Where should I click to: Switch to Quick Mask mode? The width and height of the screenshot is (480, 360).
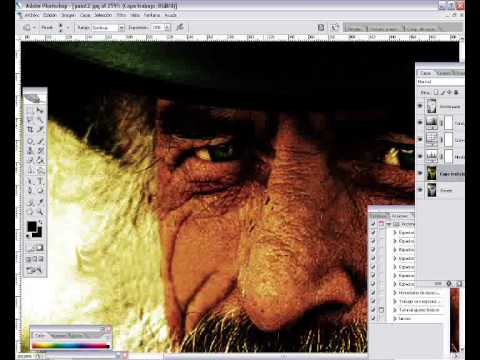coord(39,248)
